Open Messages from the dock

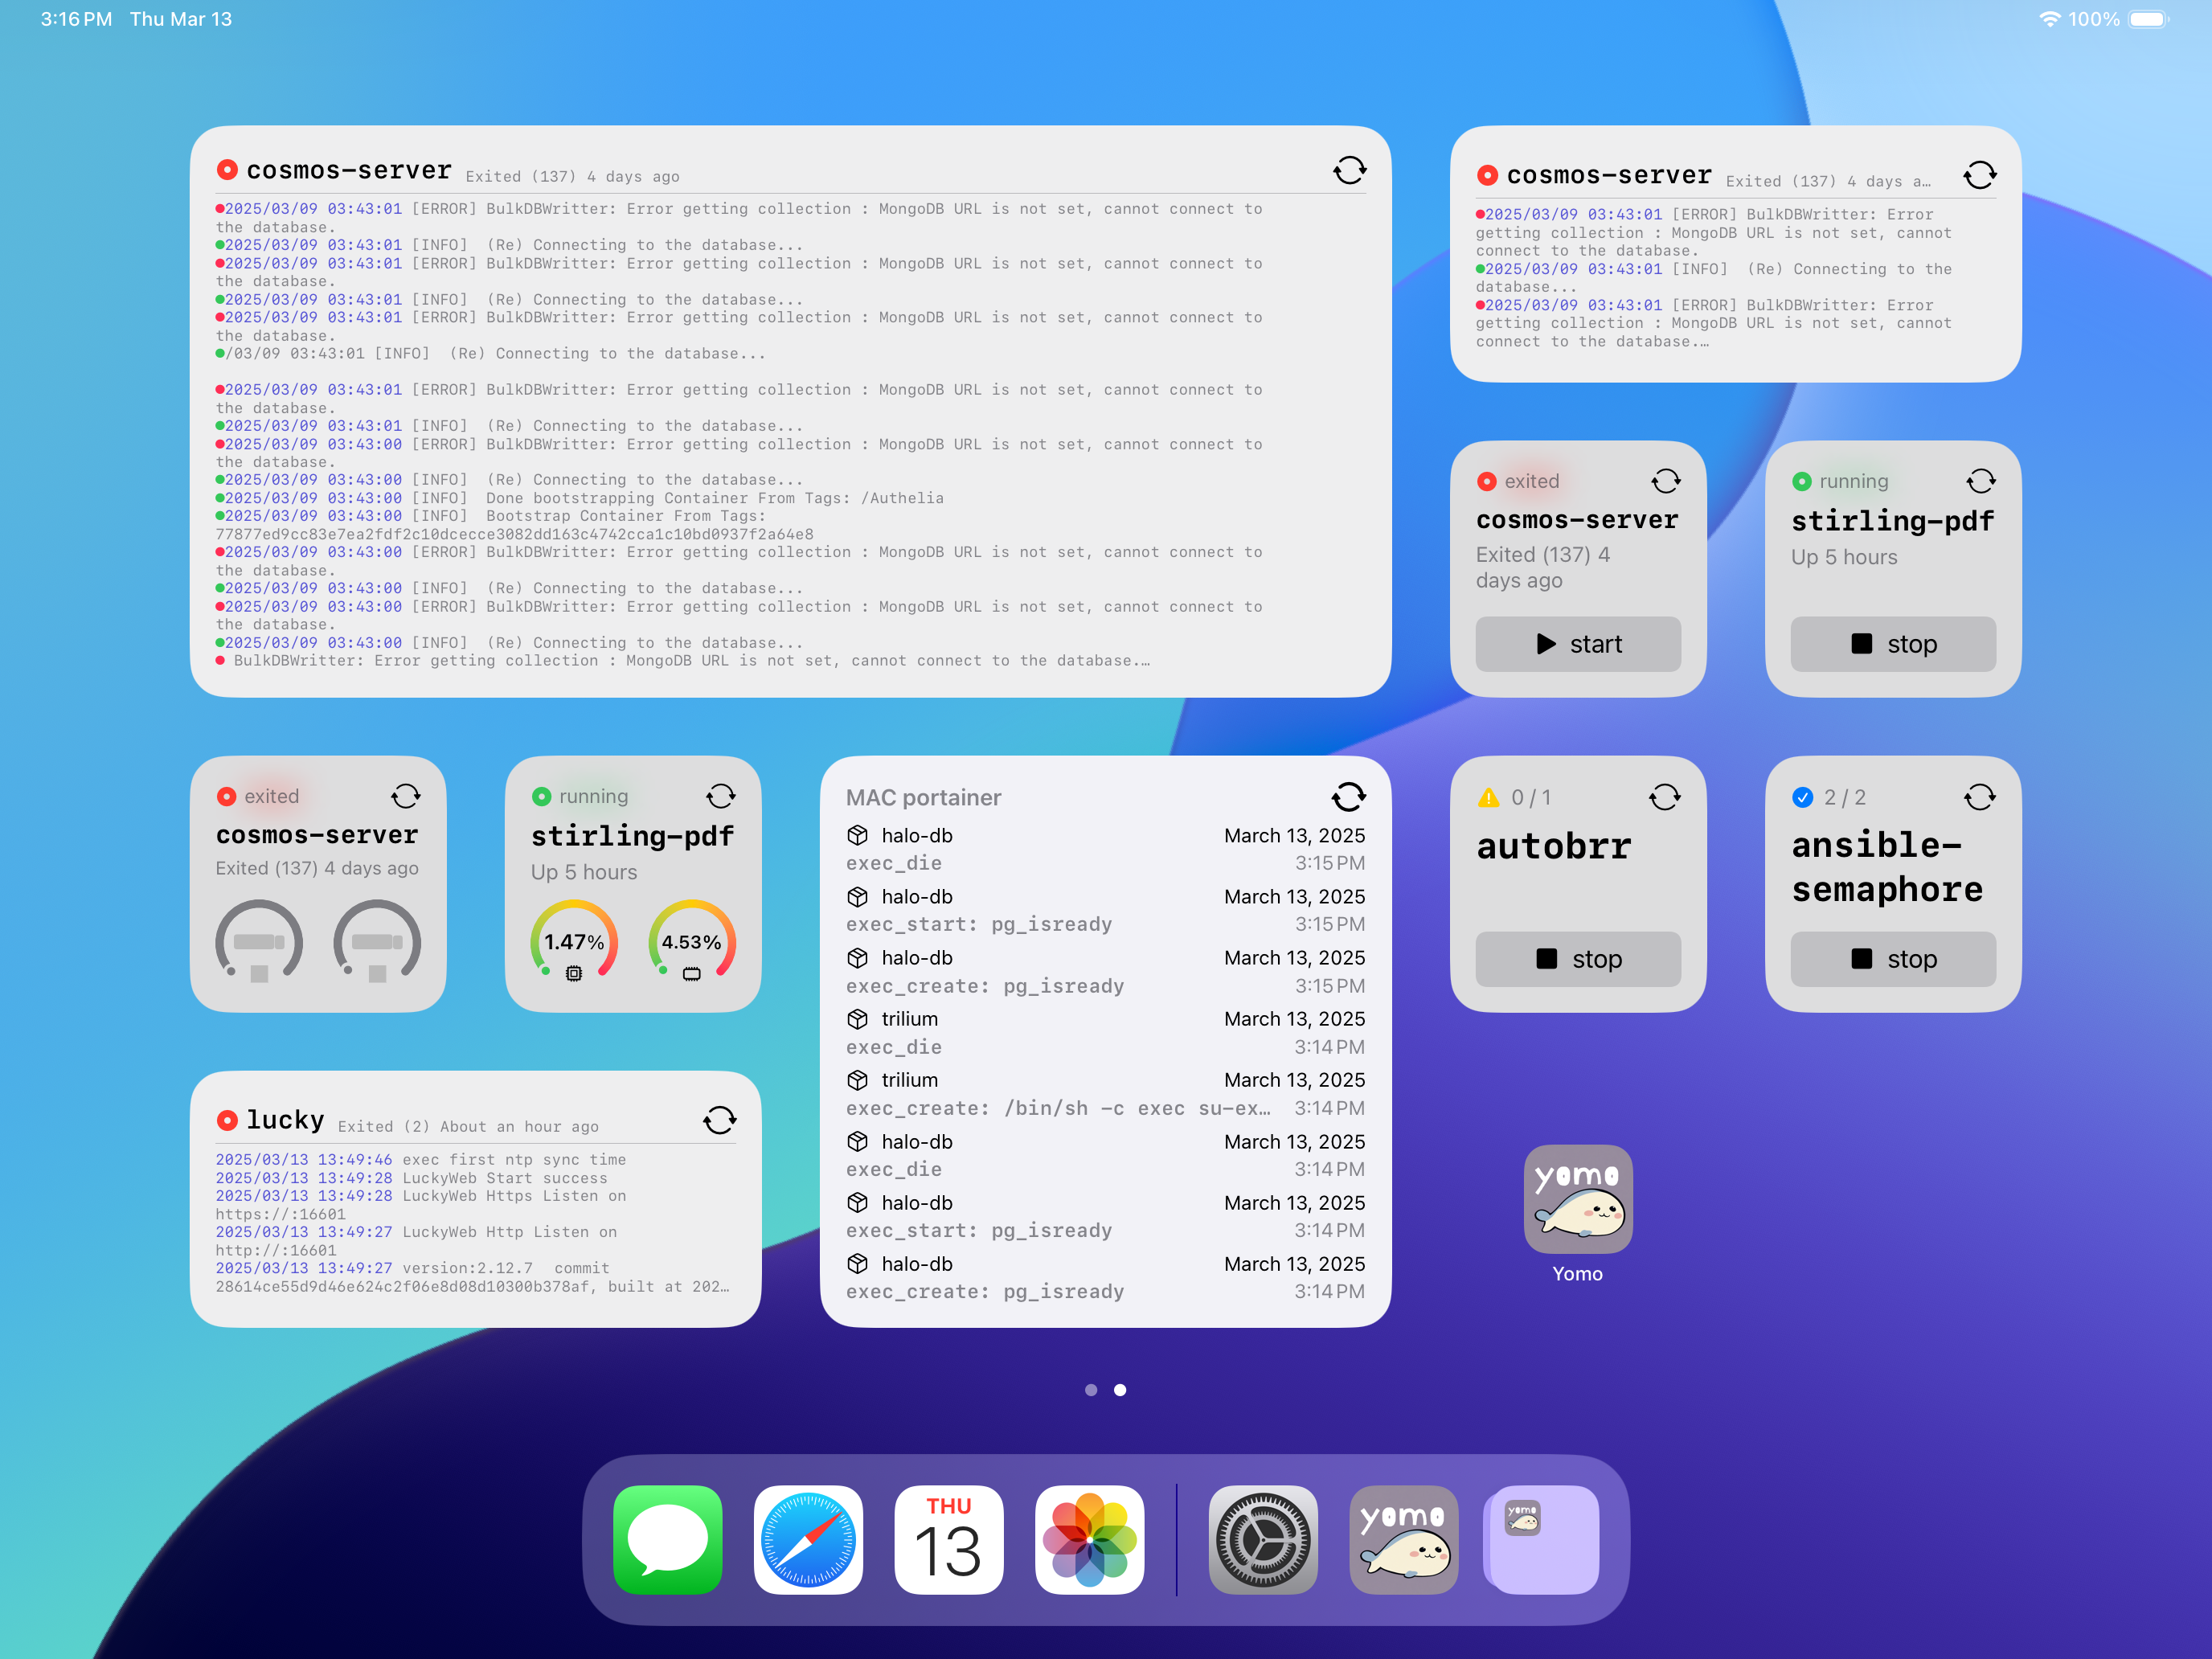click(667, 1539)
